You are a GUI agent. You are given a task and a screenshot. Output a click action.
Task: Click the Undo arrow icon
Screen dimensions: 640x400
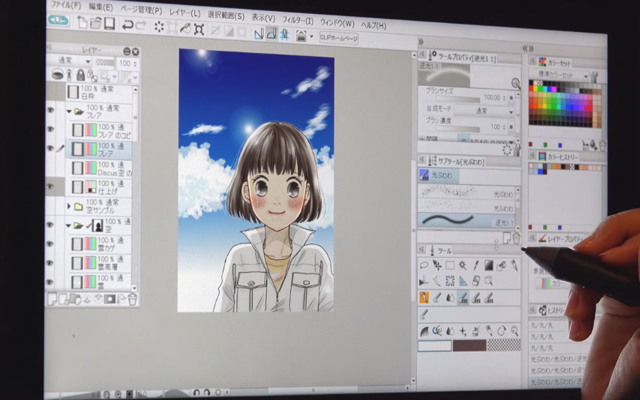[x=130, y=24]
